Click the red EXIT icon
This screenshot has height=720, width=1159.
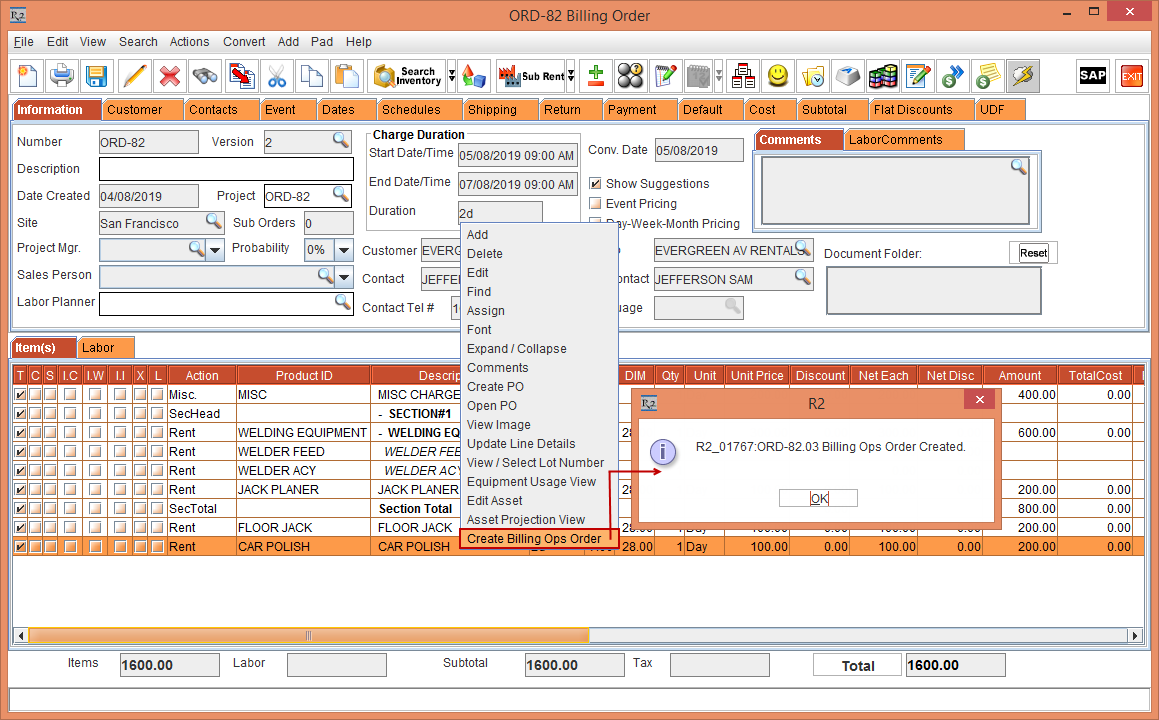[1131, 76]
